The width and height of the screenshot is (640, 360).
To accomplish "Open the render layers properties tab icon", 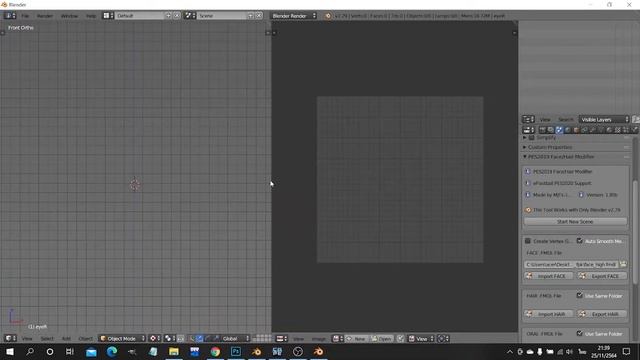I will [x=551, y=130].
